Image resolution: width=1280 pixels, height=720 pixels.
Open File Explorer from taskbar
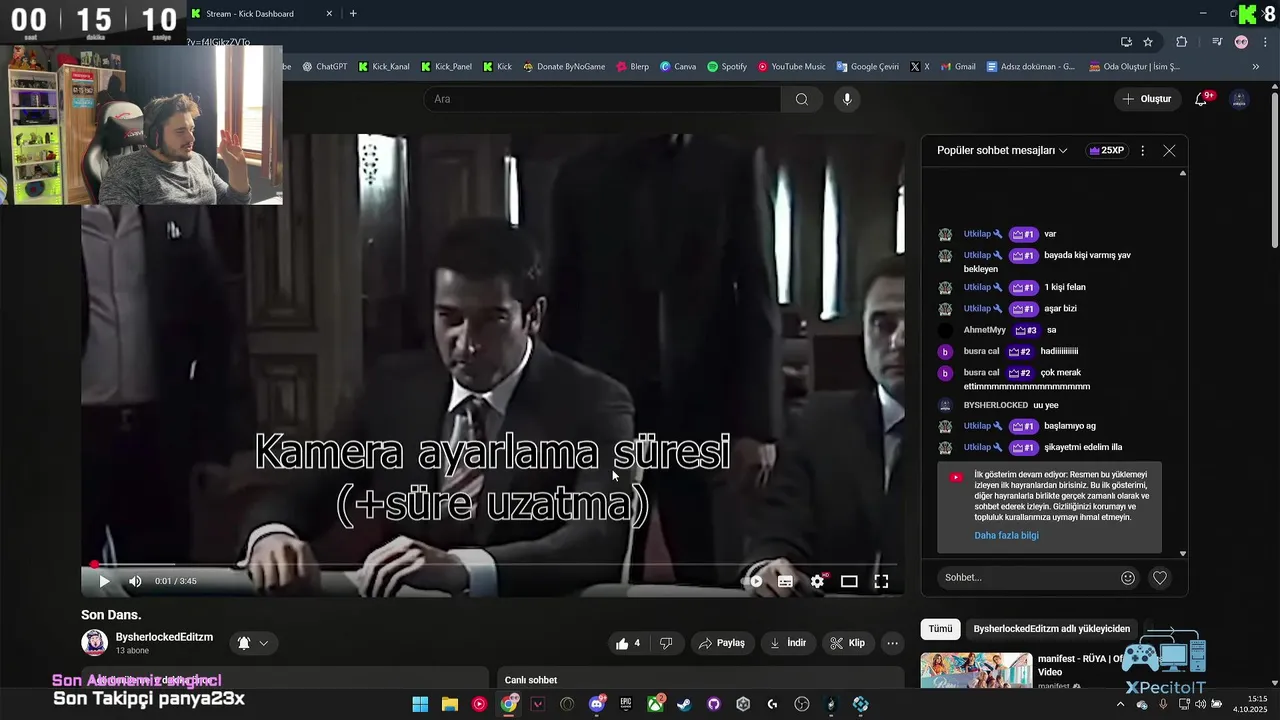pos(450,704)
